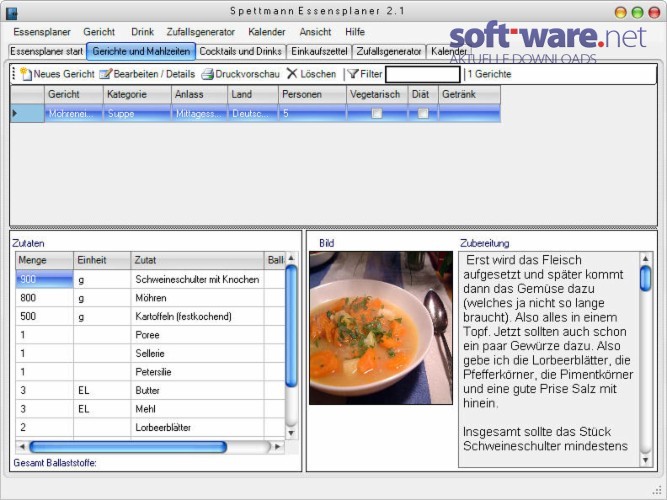Switch to Zufallsgenerator tab

coord(389,51)
